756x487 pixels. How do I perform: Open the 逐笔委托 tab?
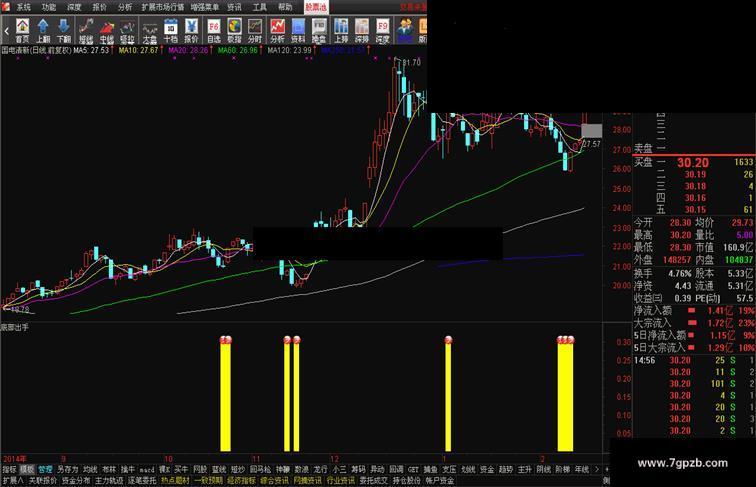[x=142, y=480]
